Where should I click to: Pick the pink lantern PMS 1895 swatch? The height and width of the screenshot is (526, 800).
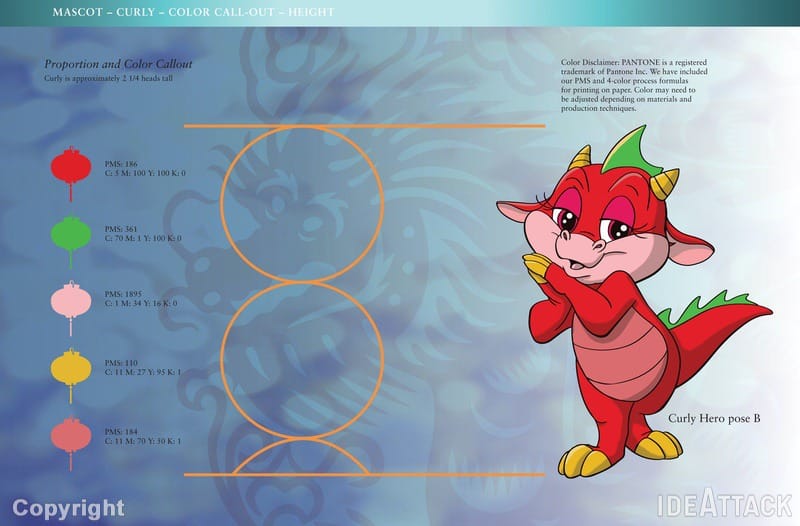point(71,300)
